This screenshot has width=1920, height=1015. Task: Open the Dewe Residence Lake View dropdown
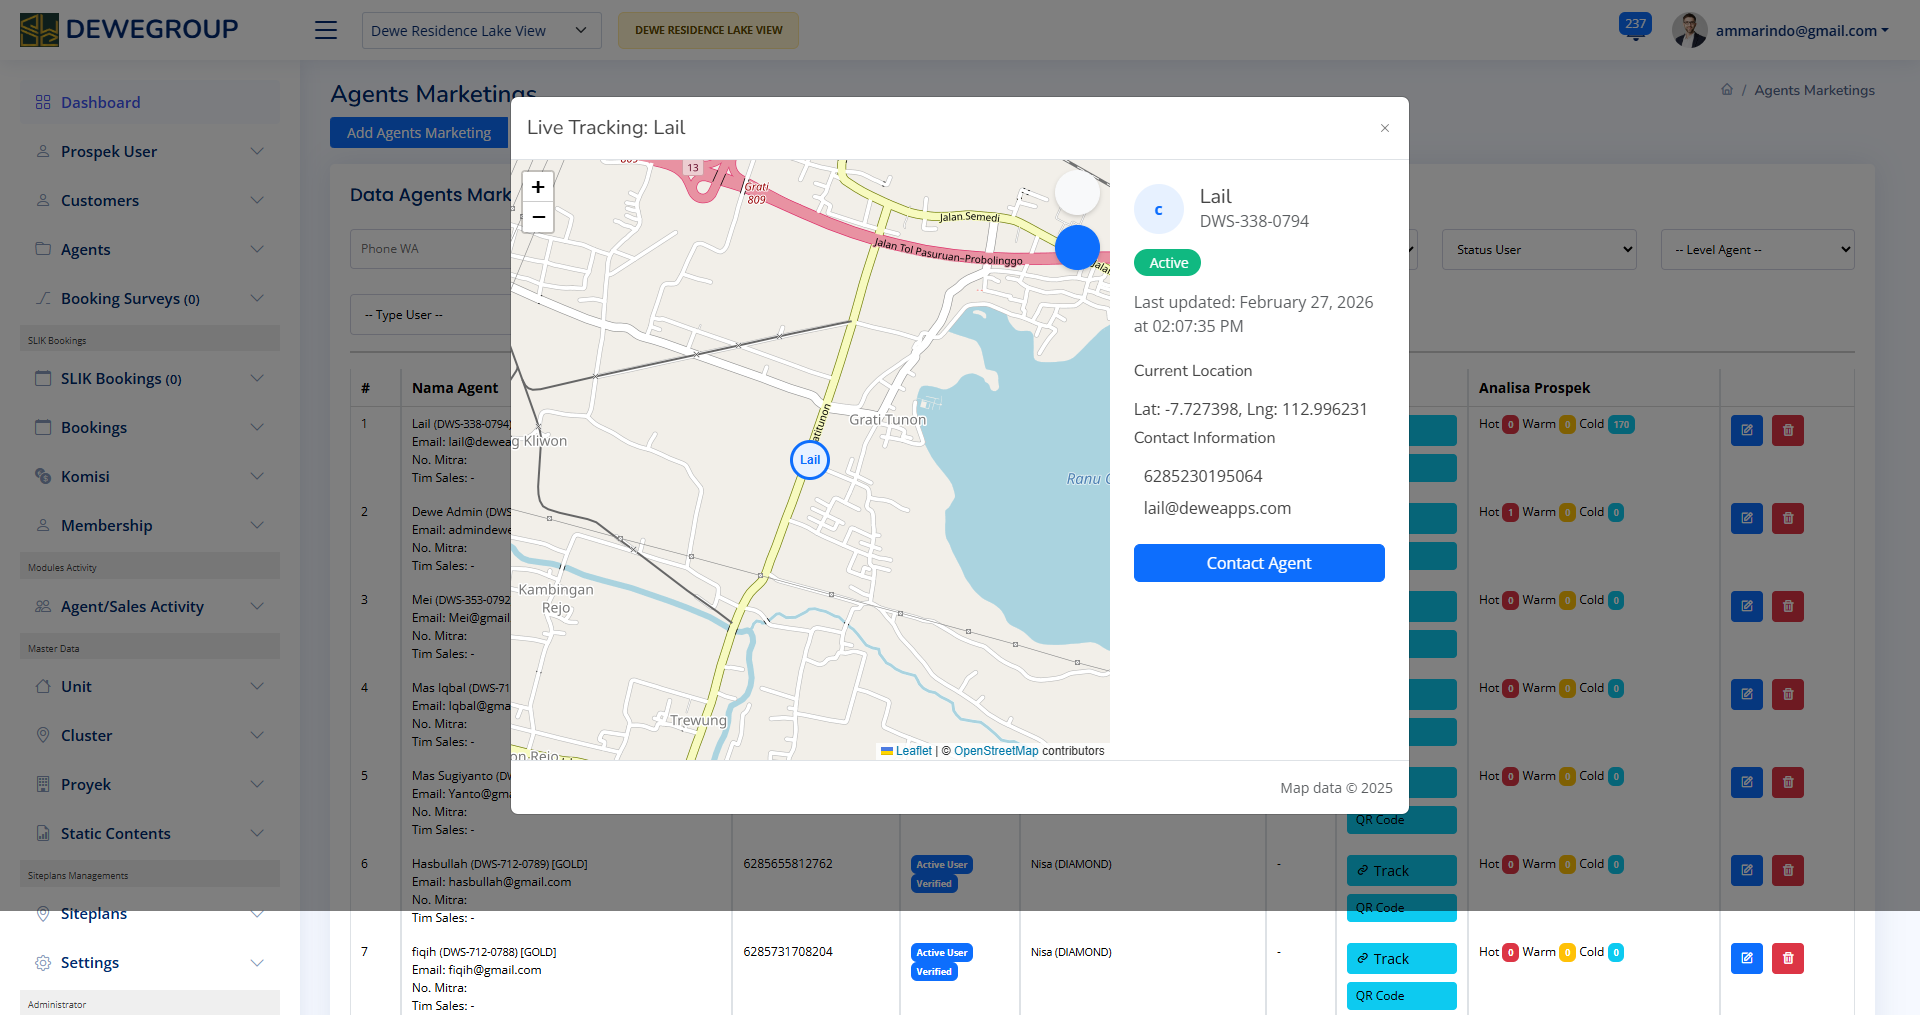(x=481, y=30)
